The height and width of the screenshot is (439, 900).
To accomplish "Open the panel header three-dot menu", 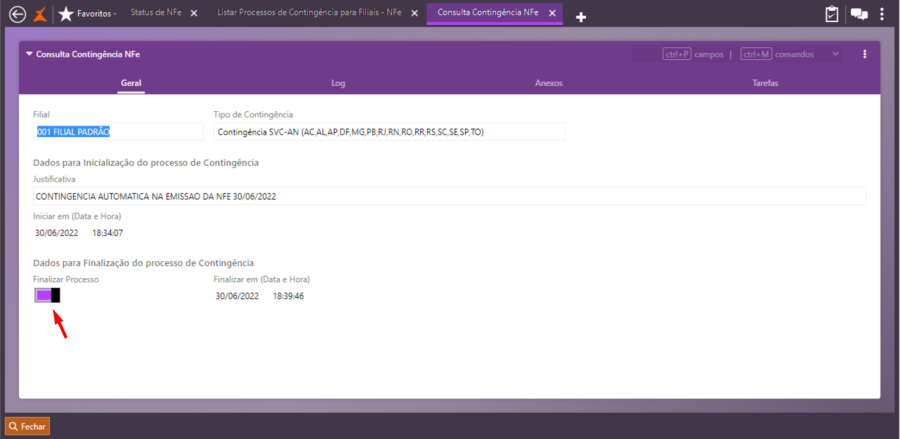I will pos(865,55).
